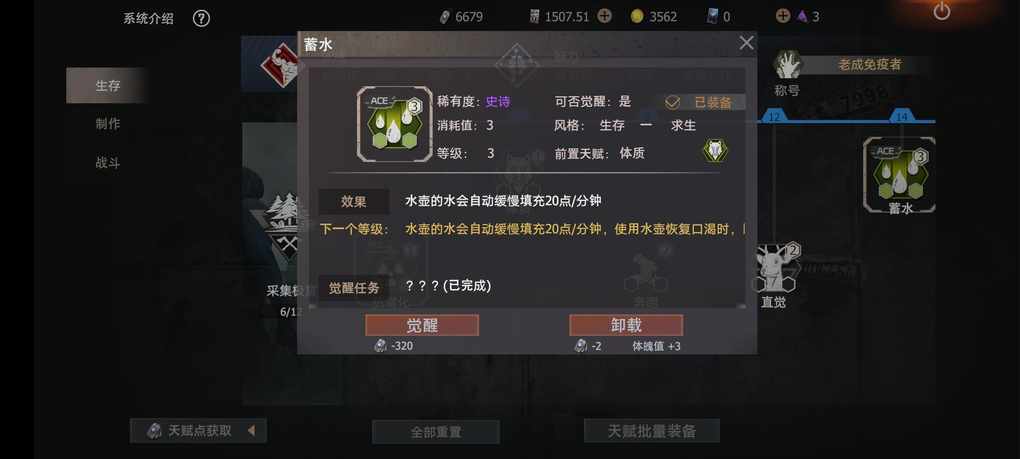The width and height of the screenshot is (1020, 459).
Task: Select level marker 14 on progress bar
Action: 901,117
